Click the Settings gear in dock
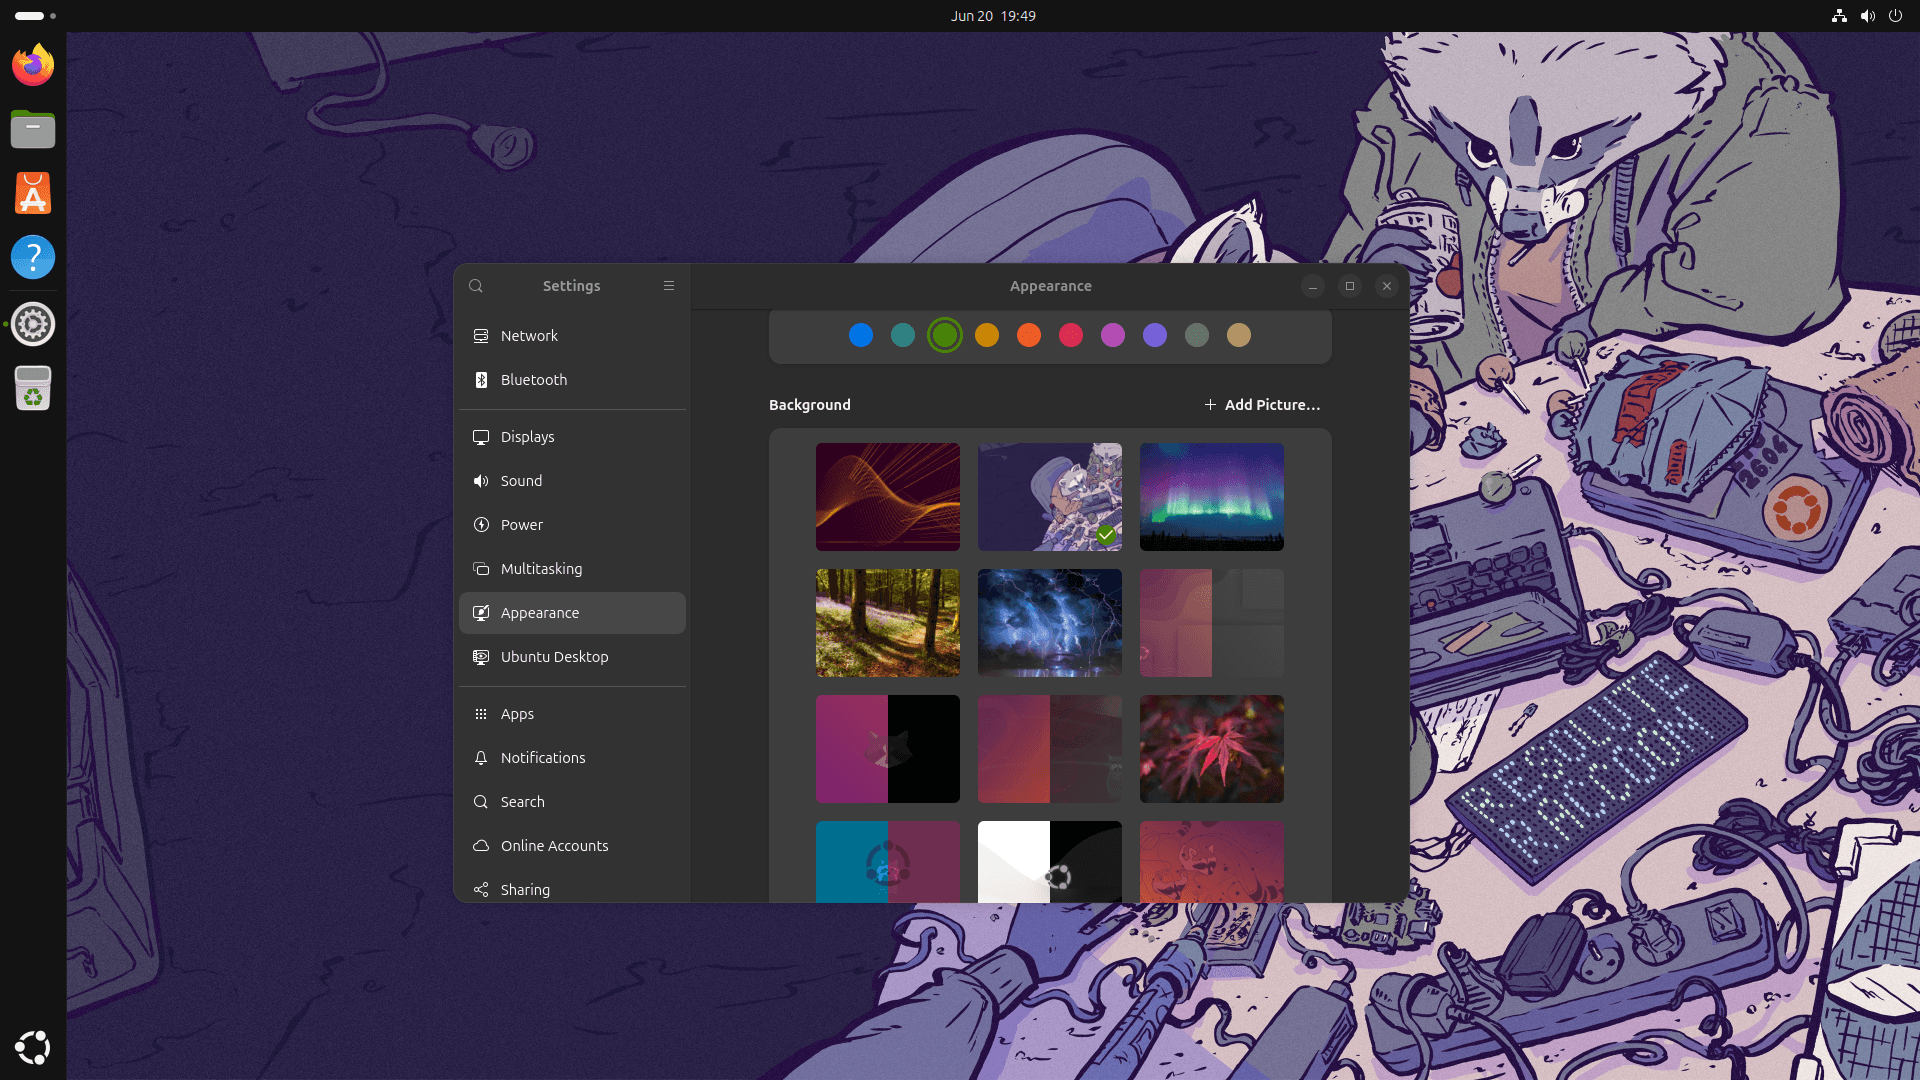Image resolution: width=1920 pixels, height=1080 pixels. coord(33,324)
